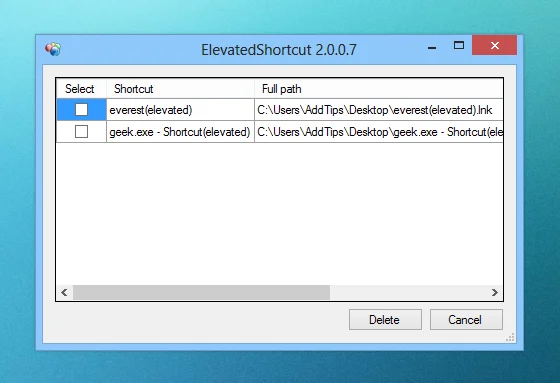Tick the checkbox for geek.exe - Shortcut(elevated)

(81, 132)
